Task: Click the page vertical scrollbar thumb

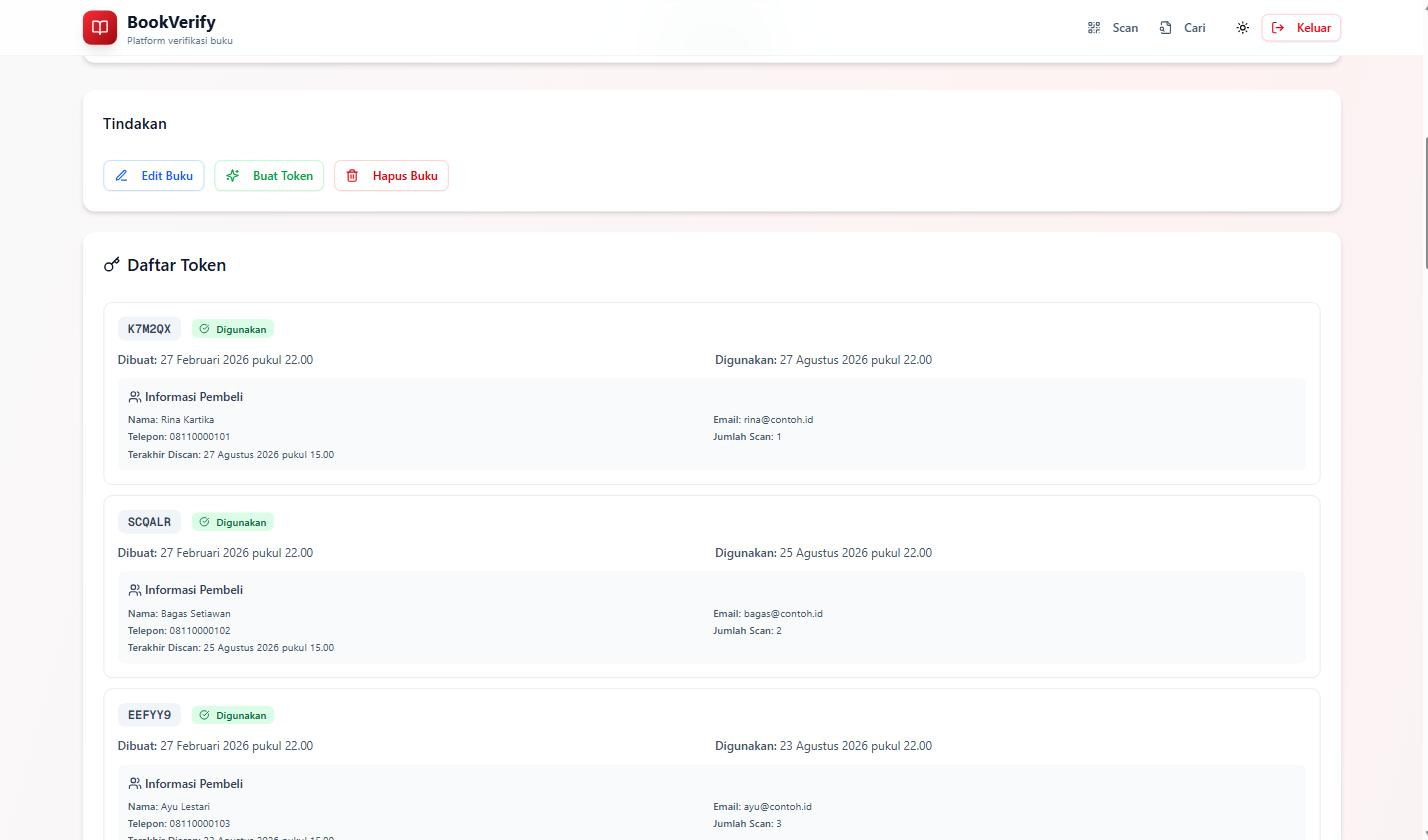Action: pos(1425,201)
